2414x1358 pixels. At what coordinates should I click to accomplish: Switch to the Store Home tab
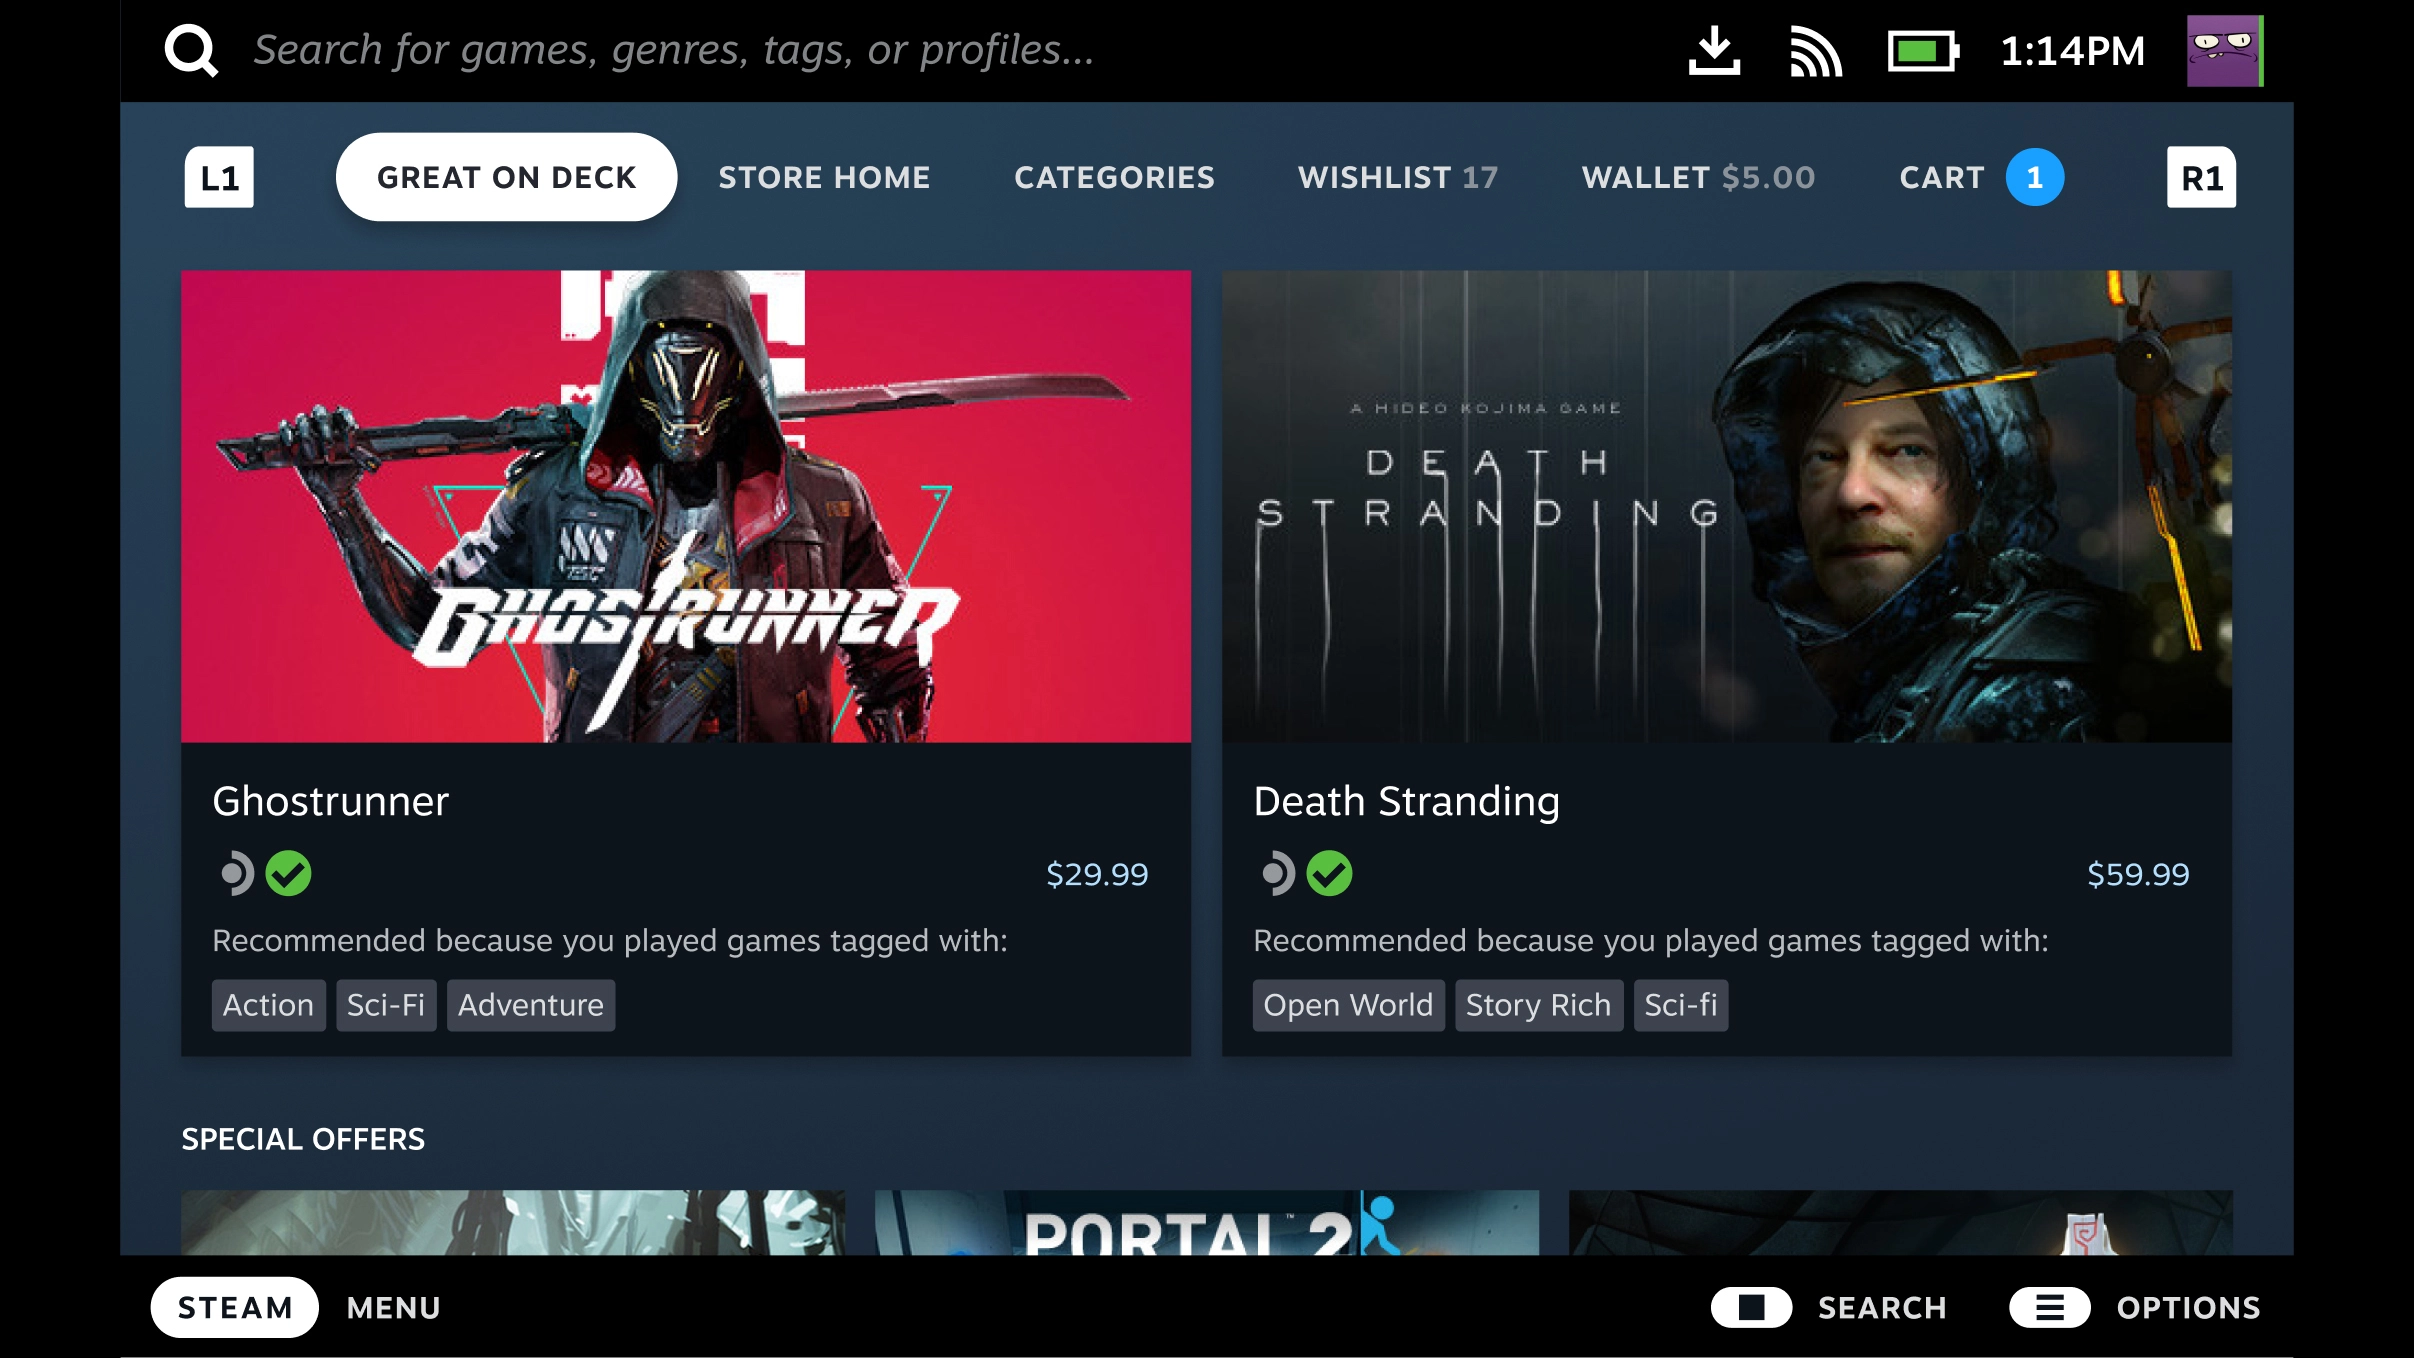pyautogui.click(x=824, y=177)
